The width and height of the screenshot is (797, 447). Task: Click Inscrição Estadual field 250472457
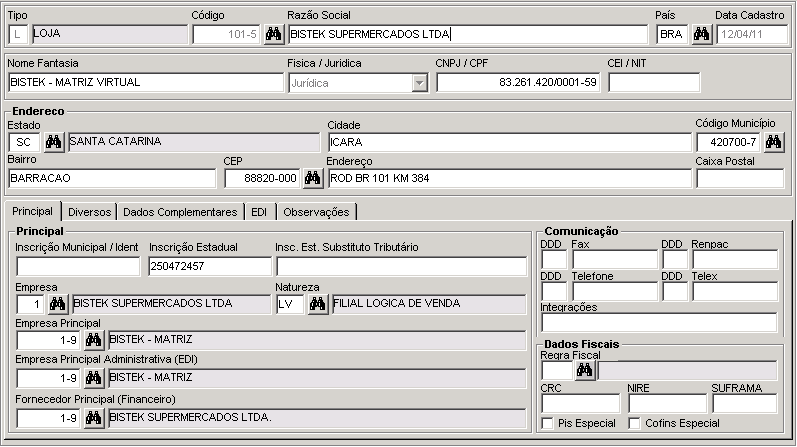coord(210,266)
